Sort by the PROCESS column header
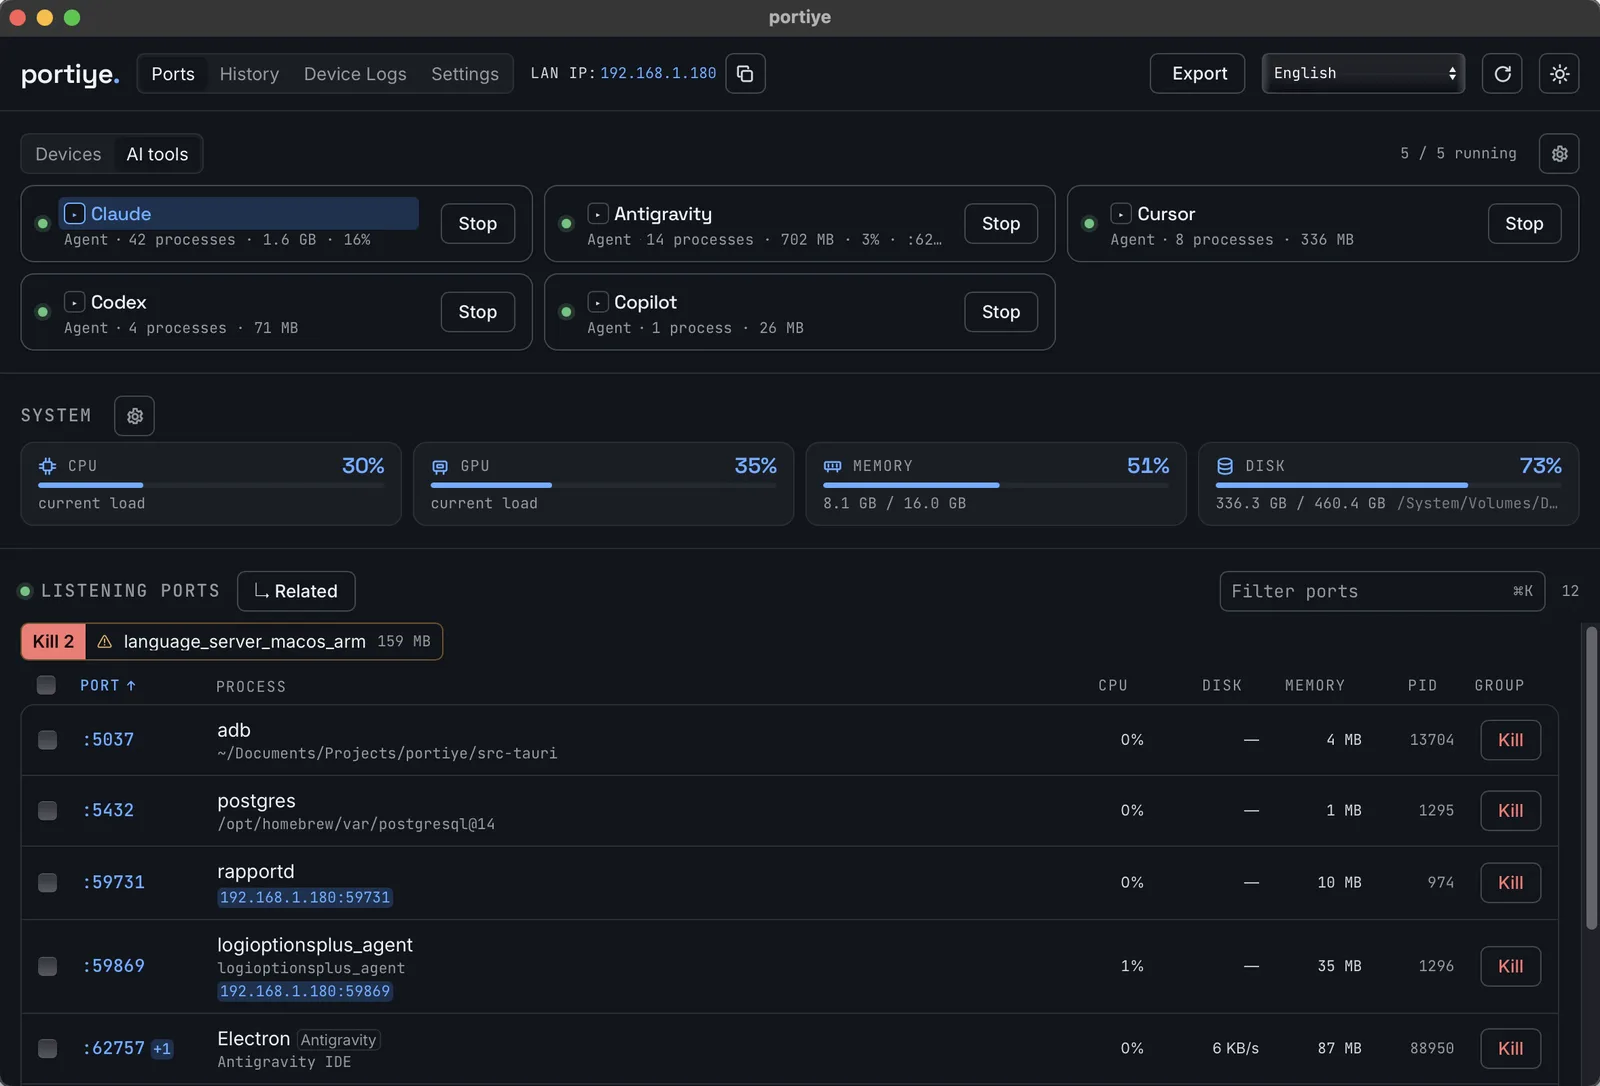Screen dimensions: 1600x1086 pos(251,687)
